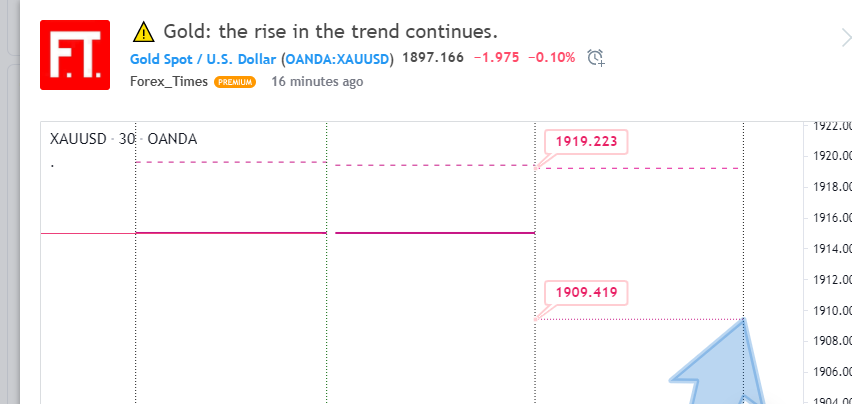Click the 1919.223 price label callout
The height and width of the screenshot is (404, 852).
click(x=585, y=141)
